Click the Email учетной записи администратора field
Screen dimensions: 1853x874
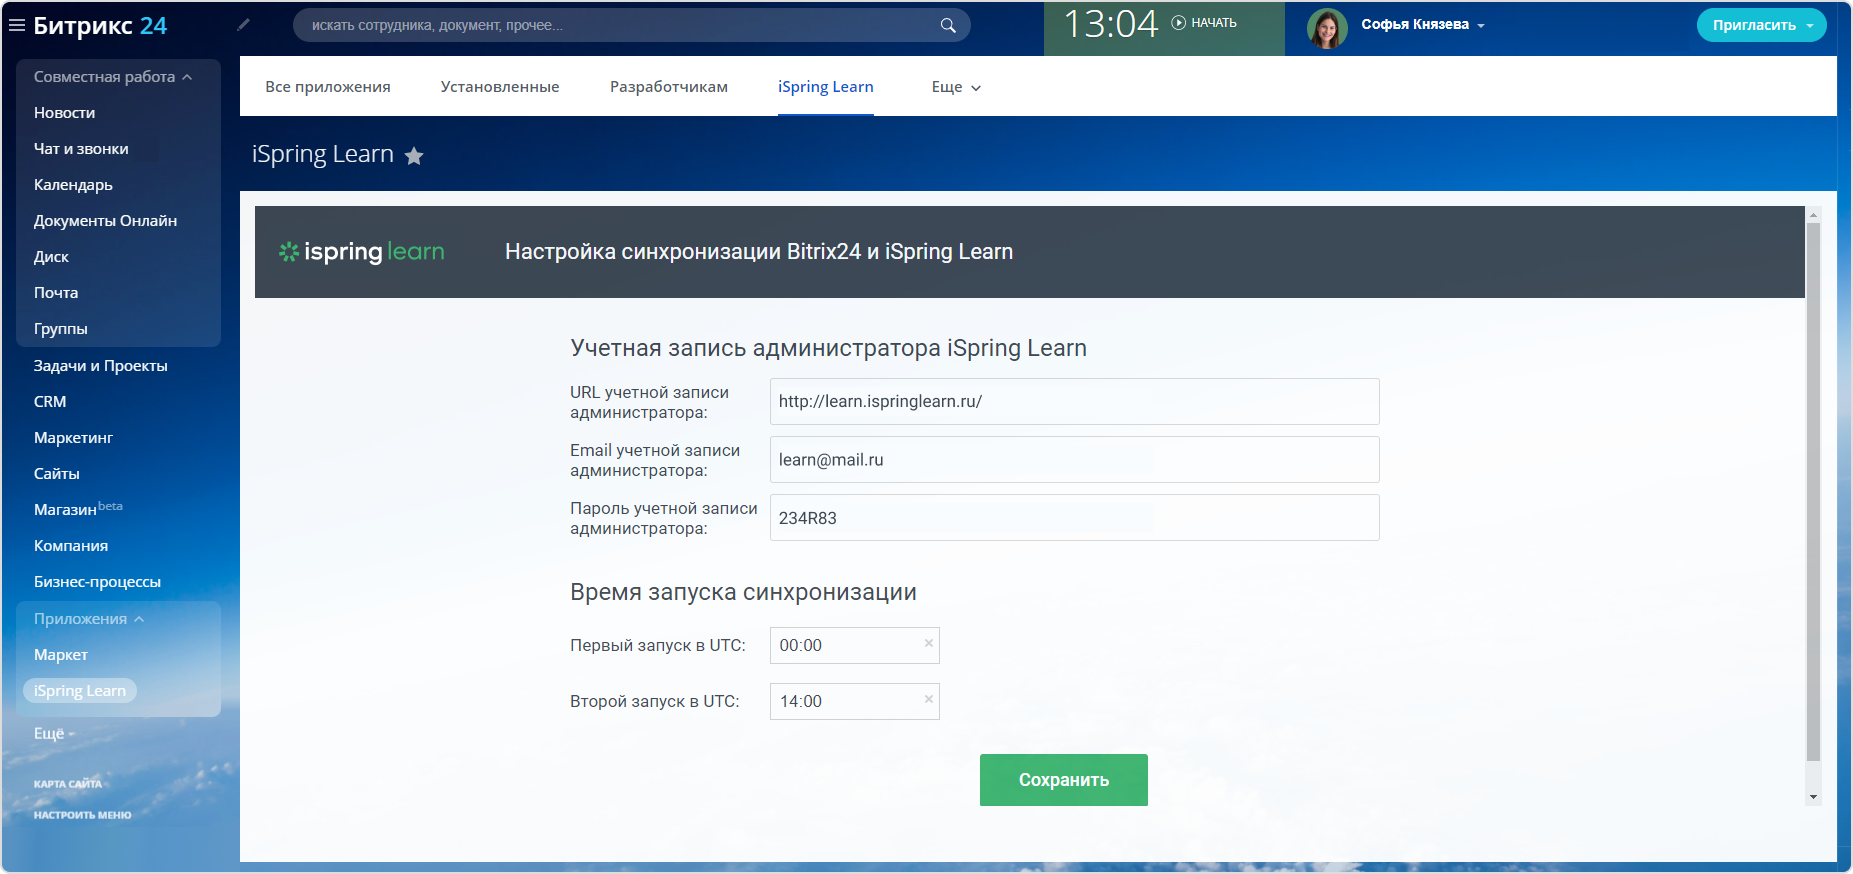(1075, 459)
